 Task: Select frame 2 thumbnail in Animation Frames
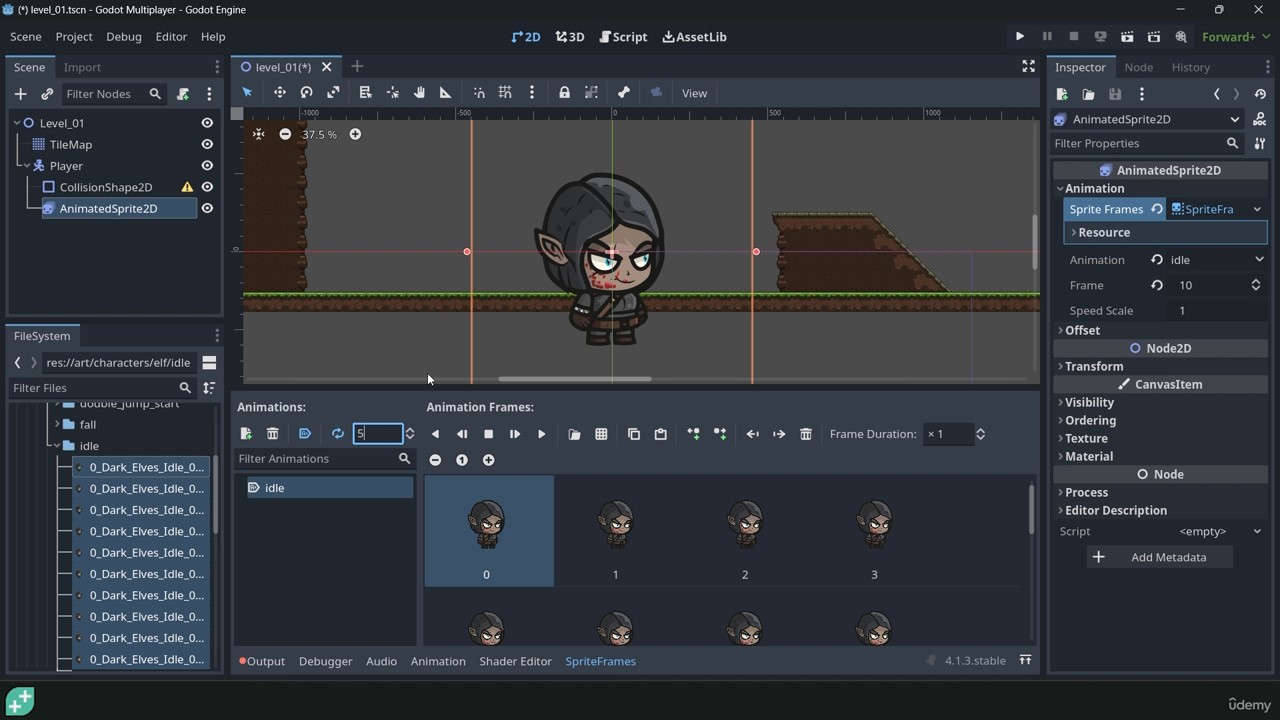click(745, 531)
